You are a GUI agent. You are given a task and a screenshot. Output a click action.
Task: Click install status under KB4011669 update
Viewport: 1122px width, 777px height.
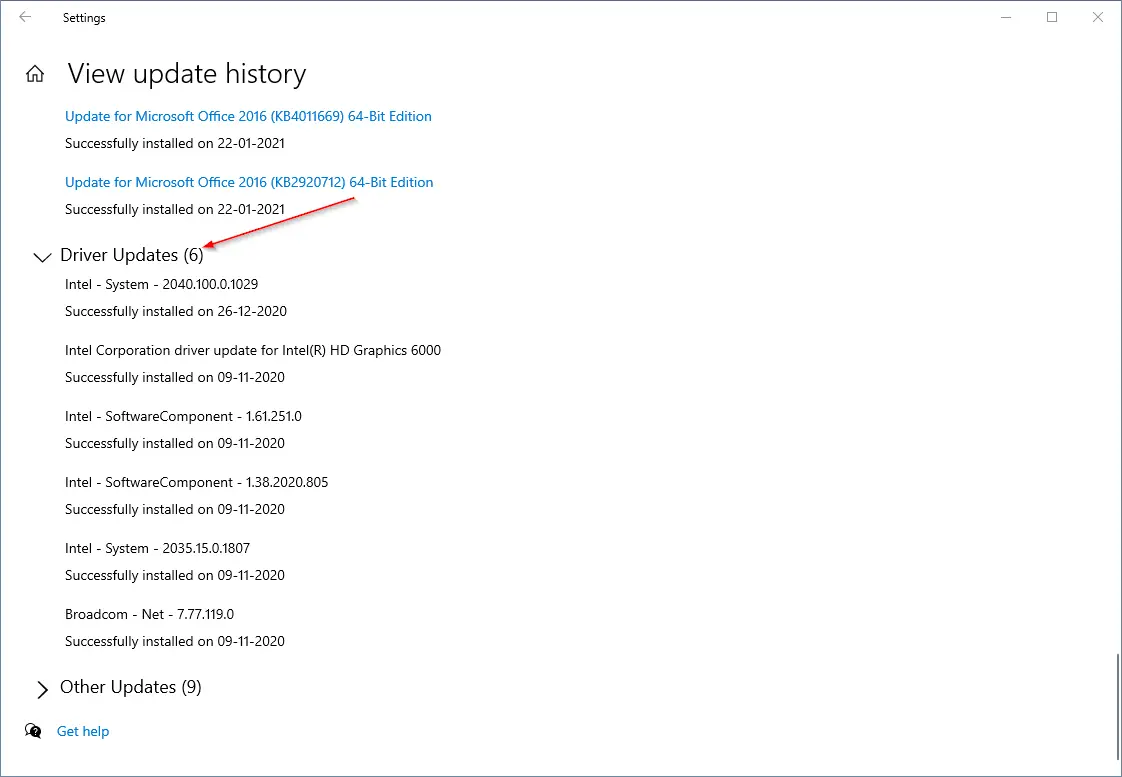(x=175, y=143)
